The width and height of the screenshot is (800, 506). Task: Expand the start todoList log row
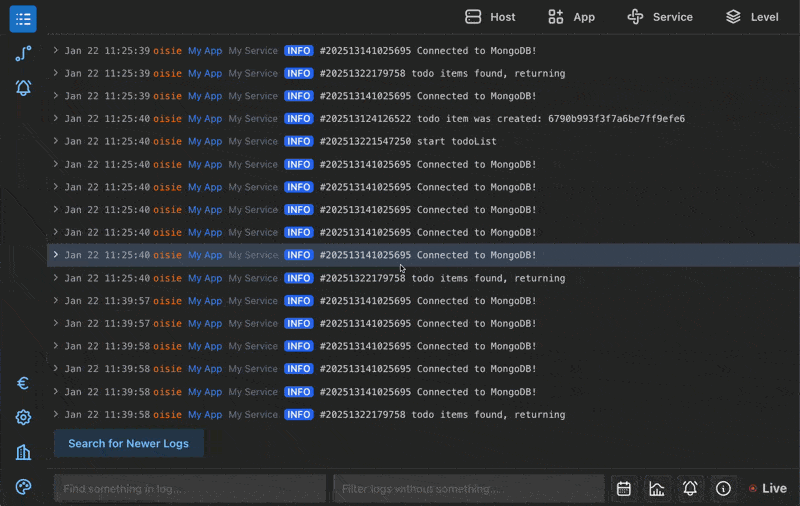56,141
